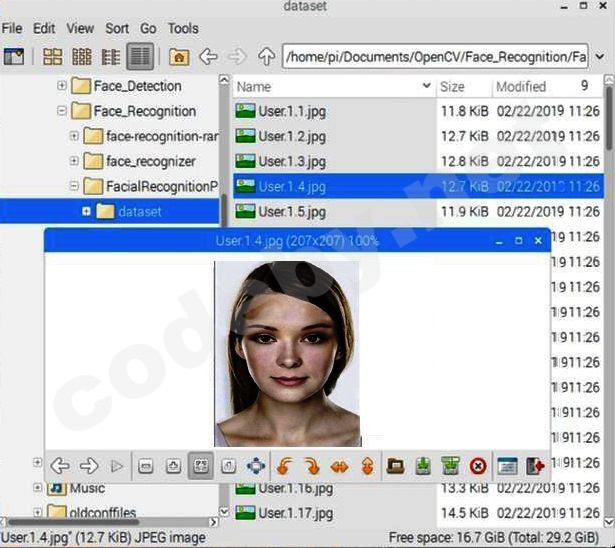Select the User.1.3.jpg file row
This screenshot has height=548, width=615.
[418, 161]
